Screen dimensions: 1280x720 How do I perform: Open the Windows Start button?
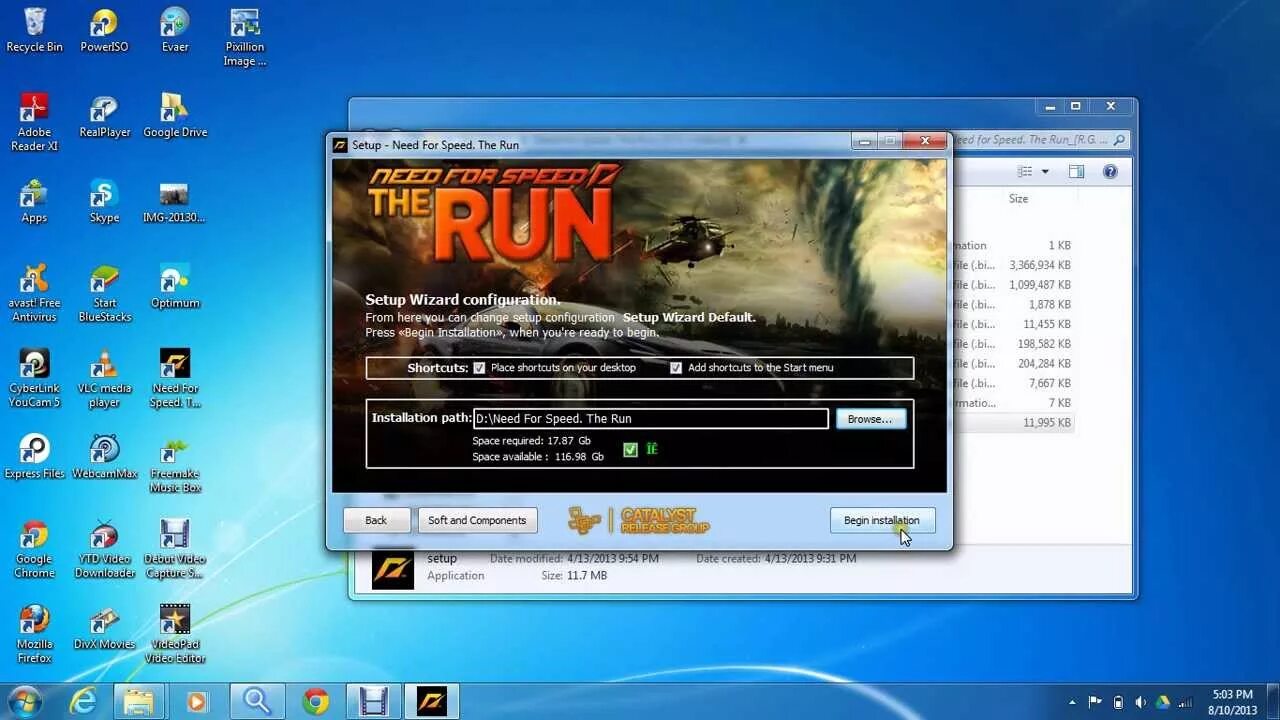point(24,701)
